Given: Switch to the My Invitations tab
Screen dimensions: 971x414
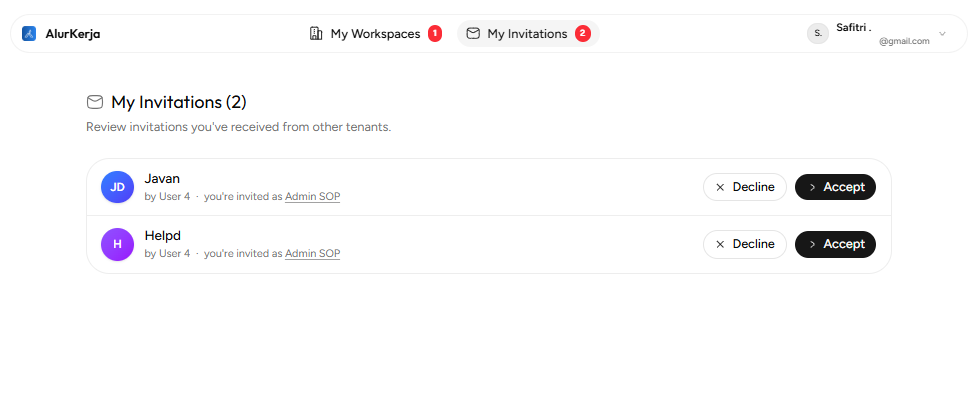Looking at the screenshot, I should [x=528, y=33].
